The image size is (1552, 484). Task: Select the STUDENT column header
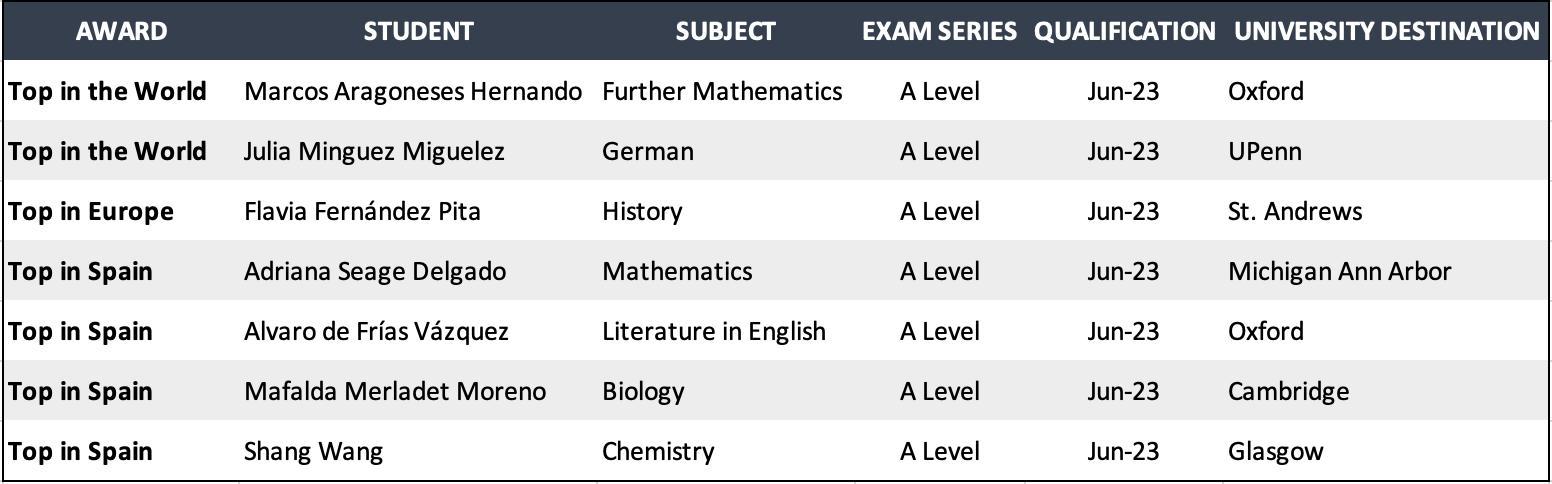pyautogui.click(x=418, y=31)
